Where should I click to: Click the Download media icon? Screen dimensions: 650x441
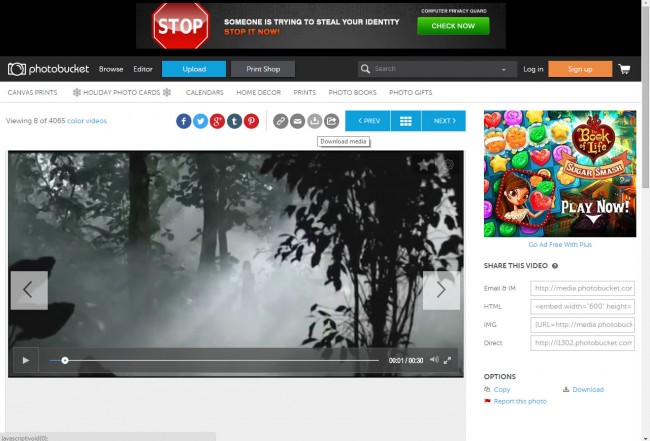coord(314,121)
